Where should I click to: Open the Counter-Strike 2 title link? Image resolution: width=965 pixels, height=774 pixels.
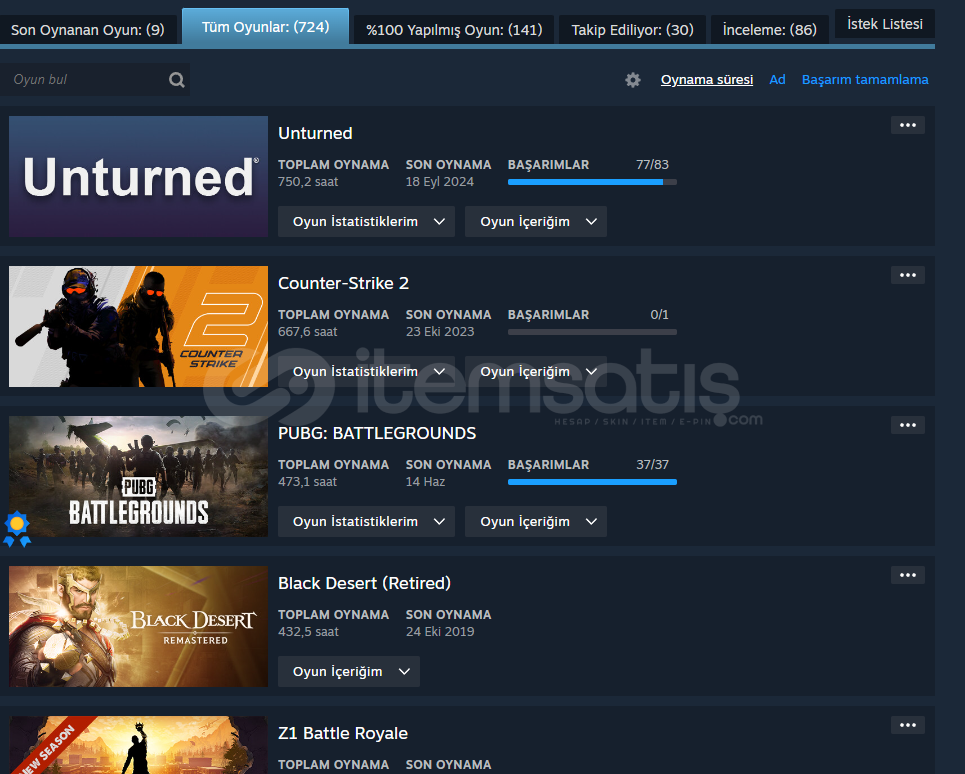coord(343,283)
